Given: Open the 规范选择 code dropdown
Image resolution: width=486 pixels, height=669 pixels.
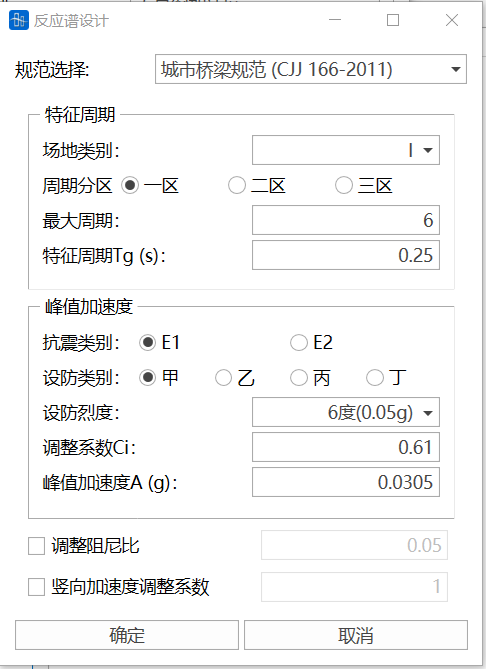Looking at the screenshot, I should (x=311, y=69).
